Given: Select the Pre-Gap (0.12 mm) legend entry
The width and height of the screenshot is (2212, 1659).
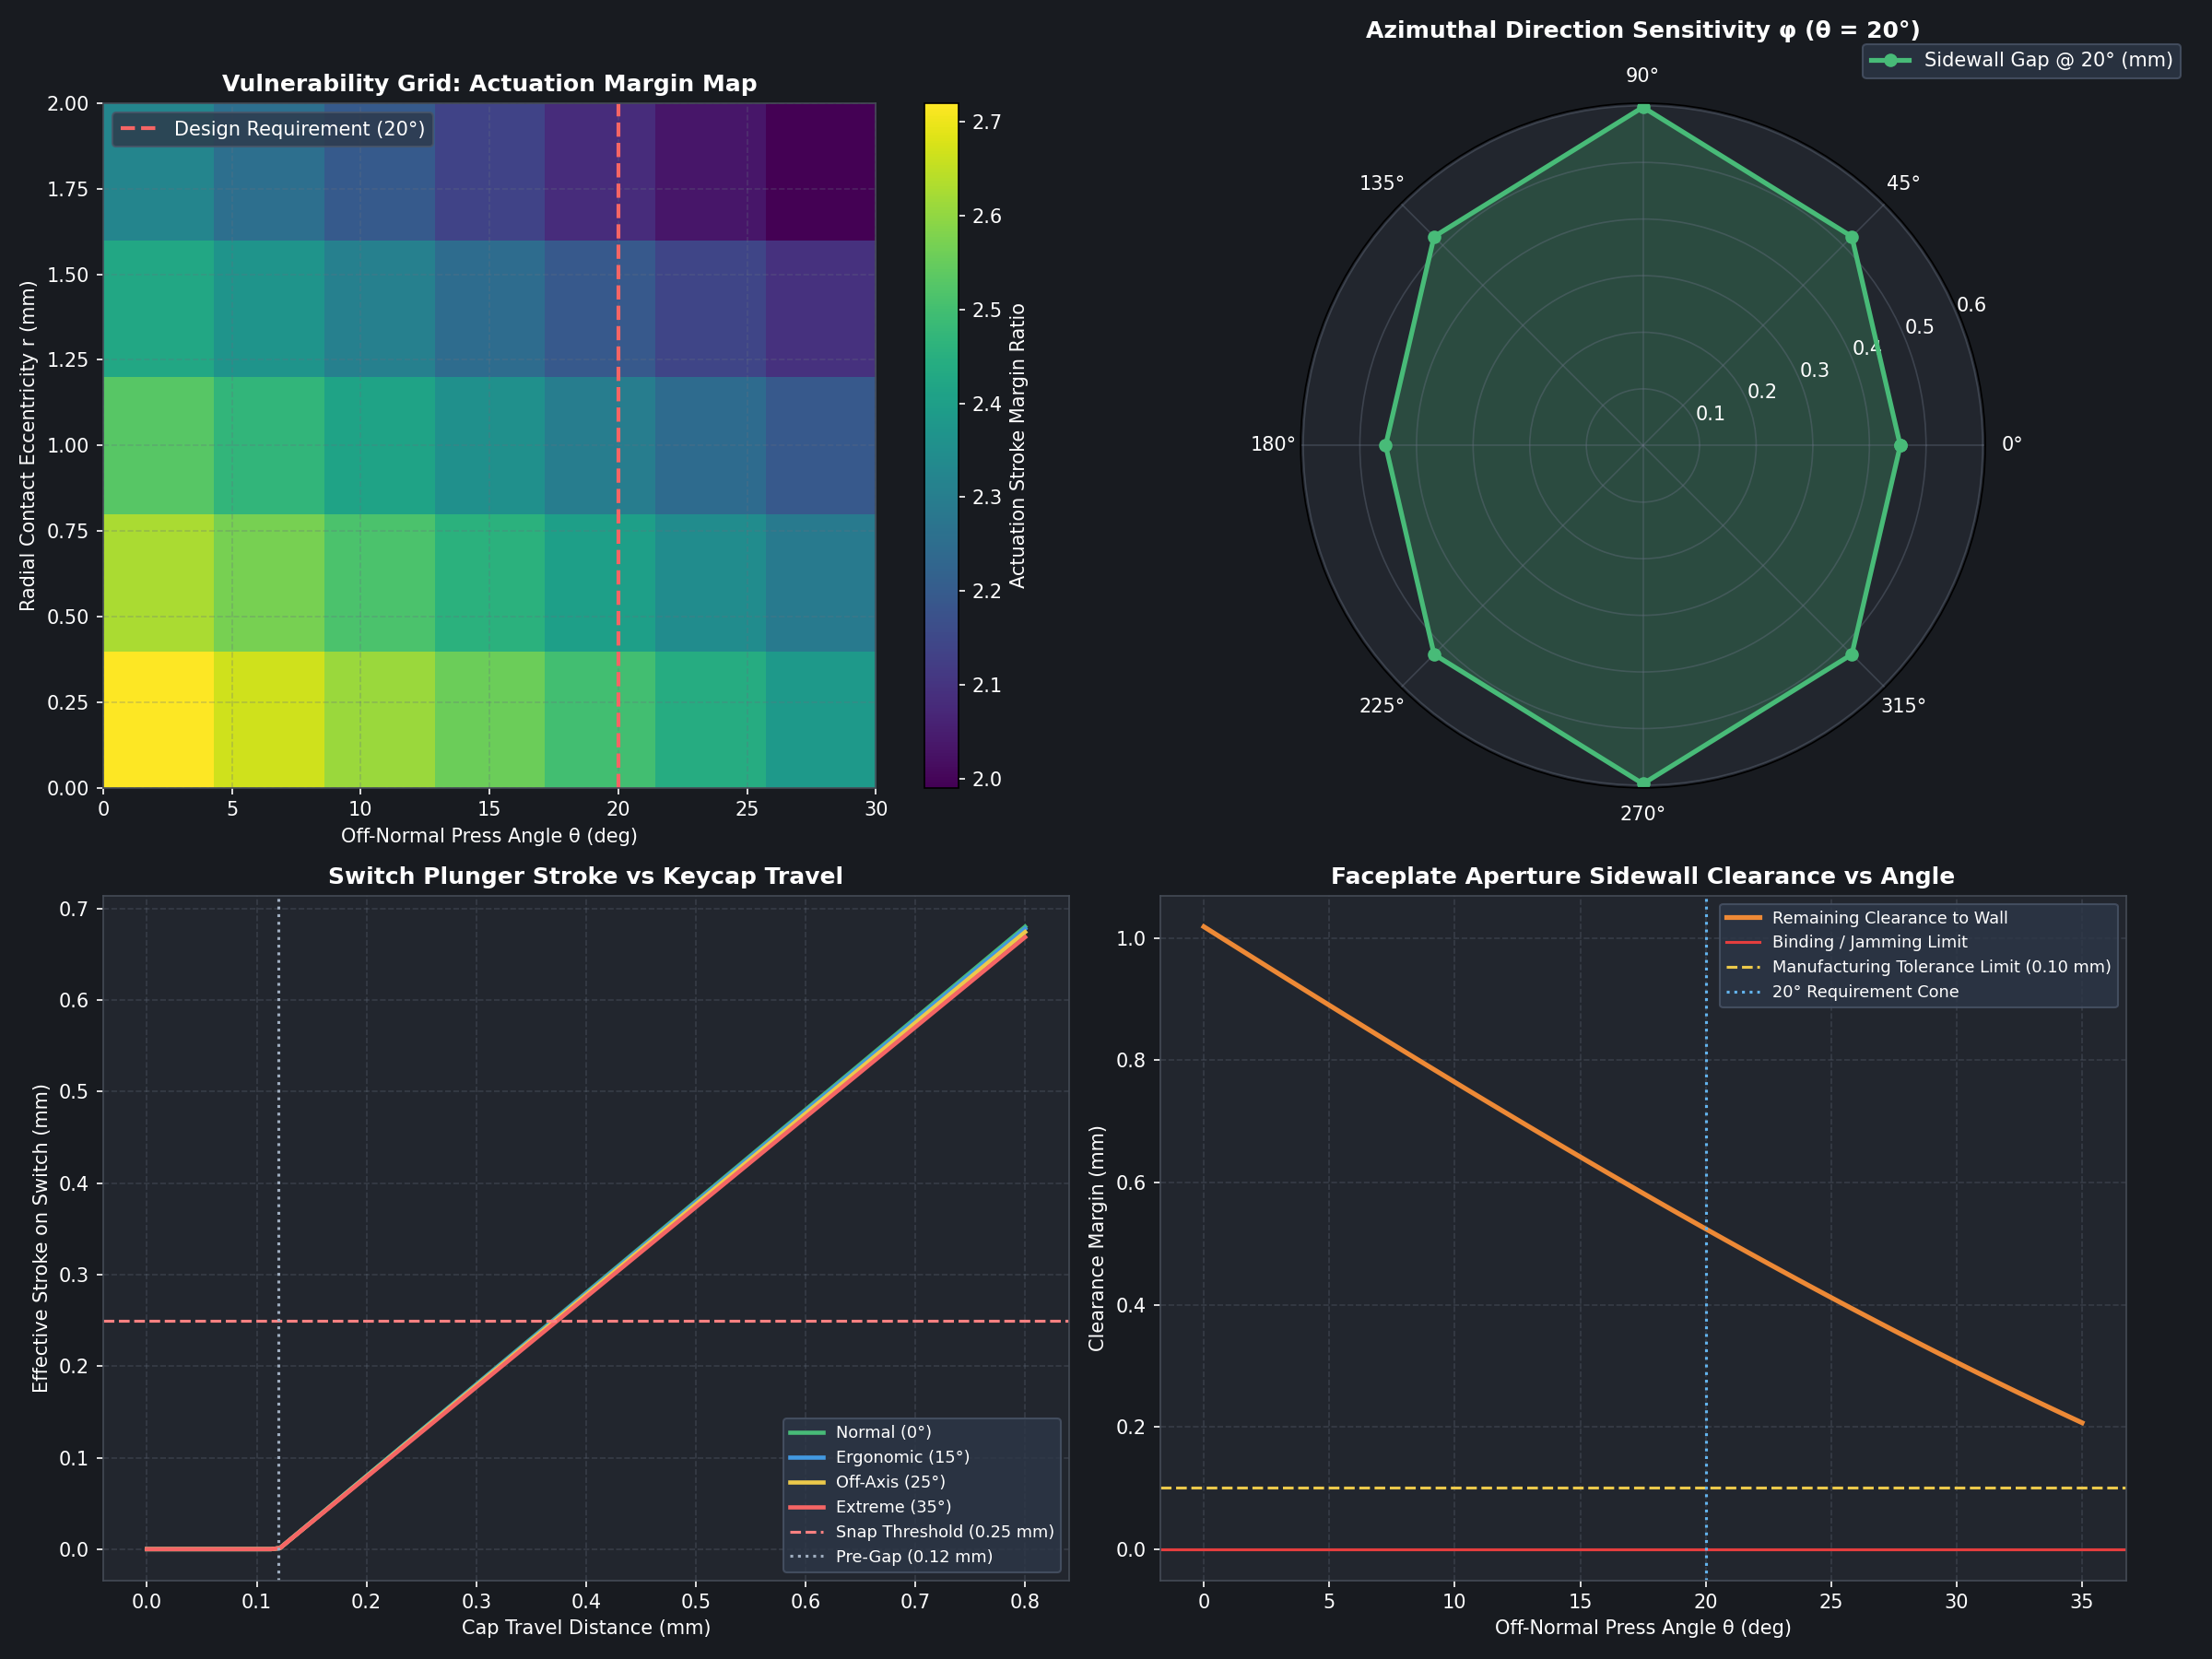Looking at the screenshot, I should click(x=891, y=1557).
